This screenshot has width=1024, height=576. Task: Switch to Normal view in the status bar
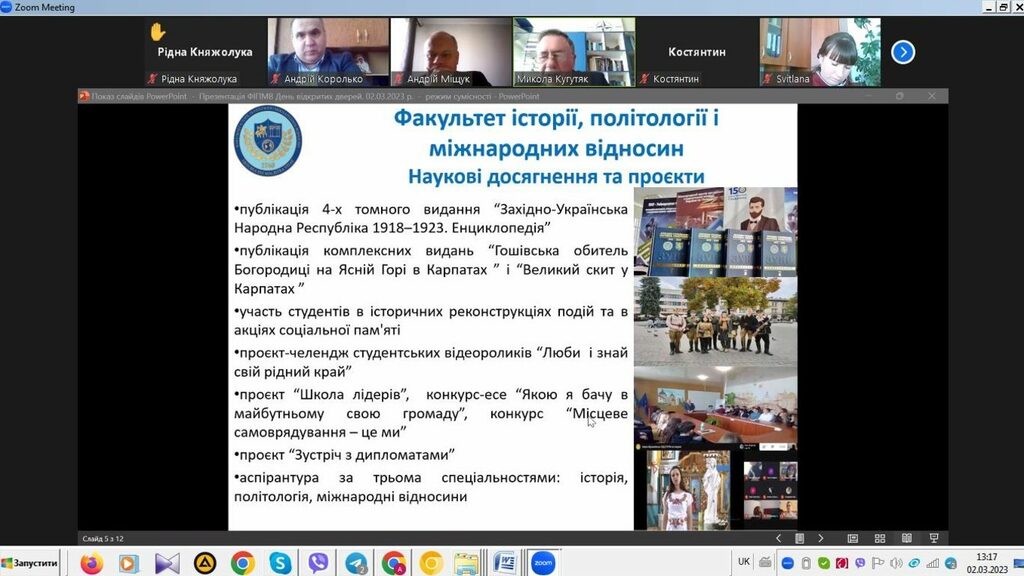[853, 538]
